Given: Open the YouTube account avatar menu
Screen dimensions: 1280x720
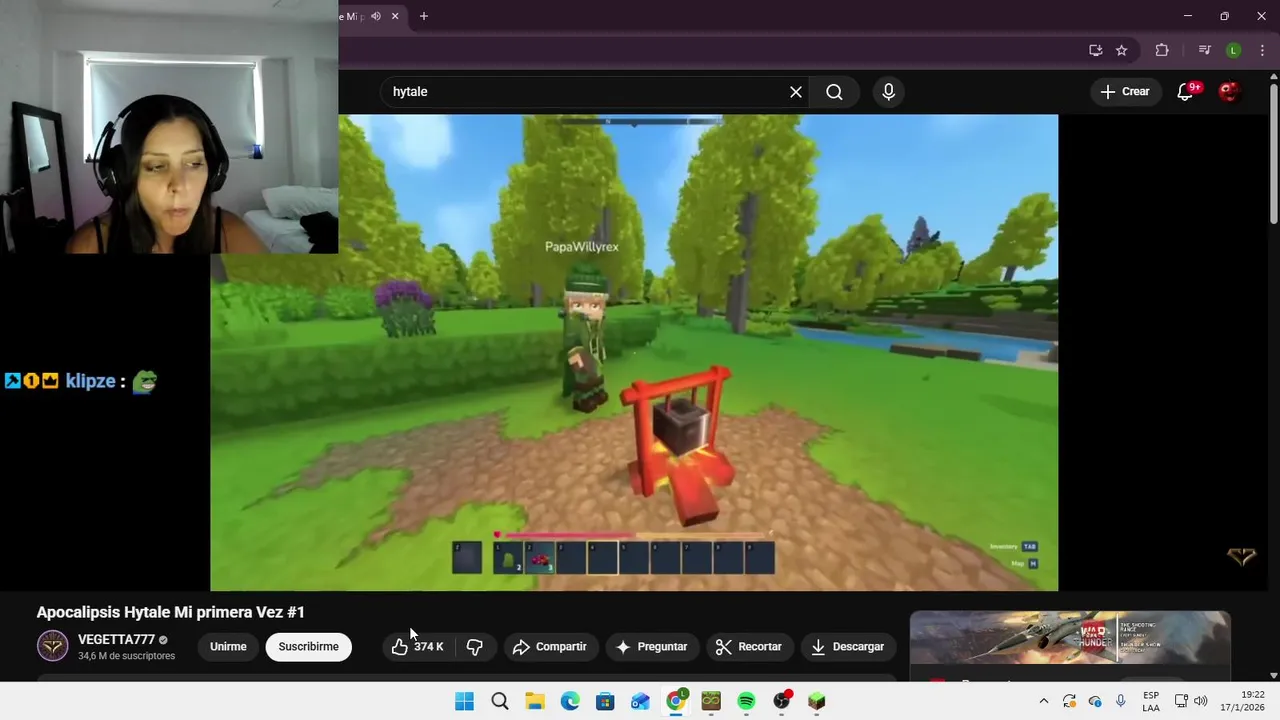Looking at the screenshot, I should pos(1230,92).
